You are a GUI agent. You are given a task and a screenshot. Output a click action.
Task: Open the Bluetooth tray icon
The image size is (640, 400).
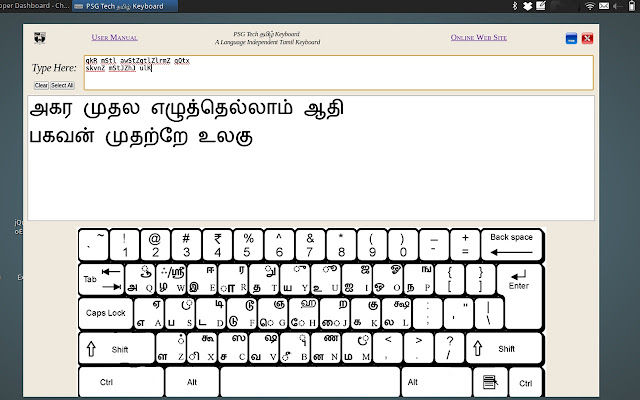pos(515,6)
